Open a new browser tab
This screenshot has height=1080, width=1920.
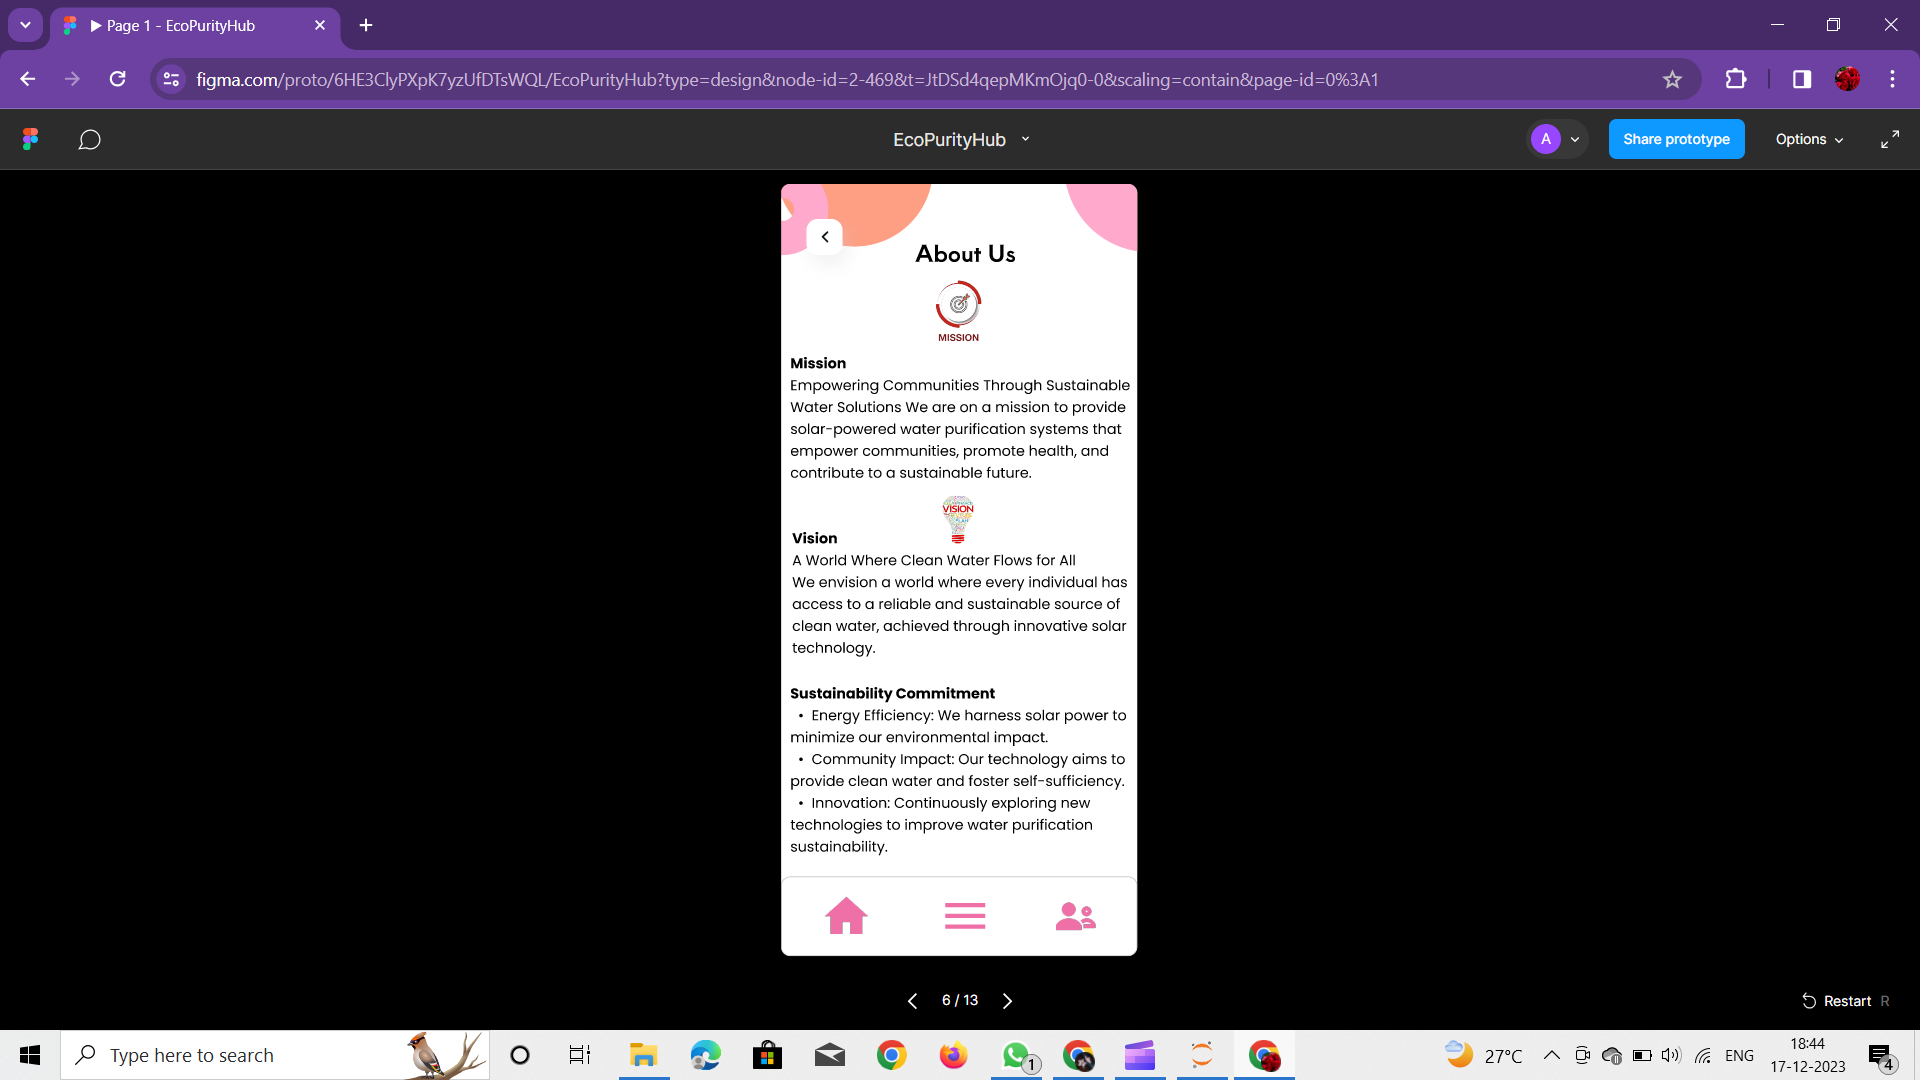(366, 25)
